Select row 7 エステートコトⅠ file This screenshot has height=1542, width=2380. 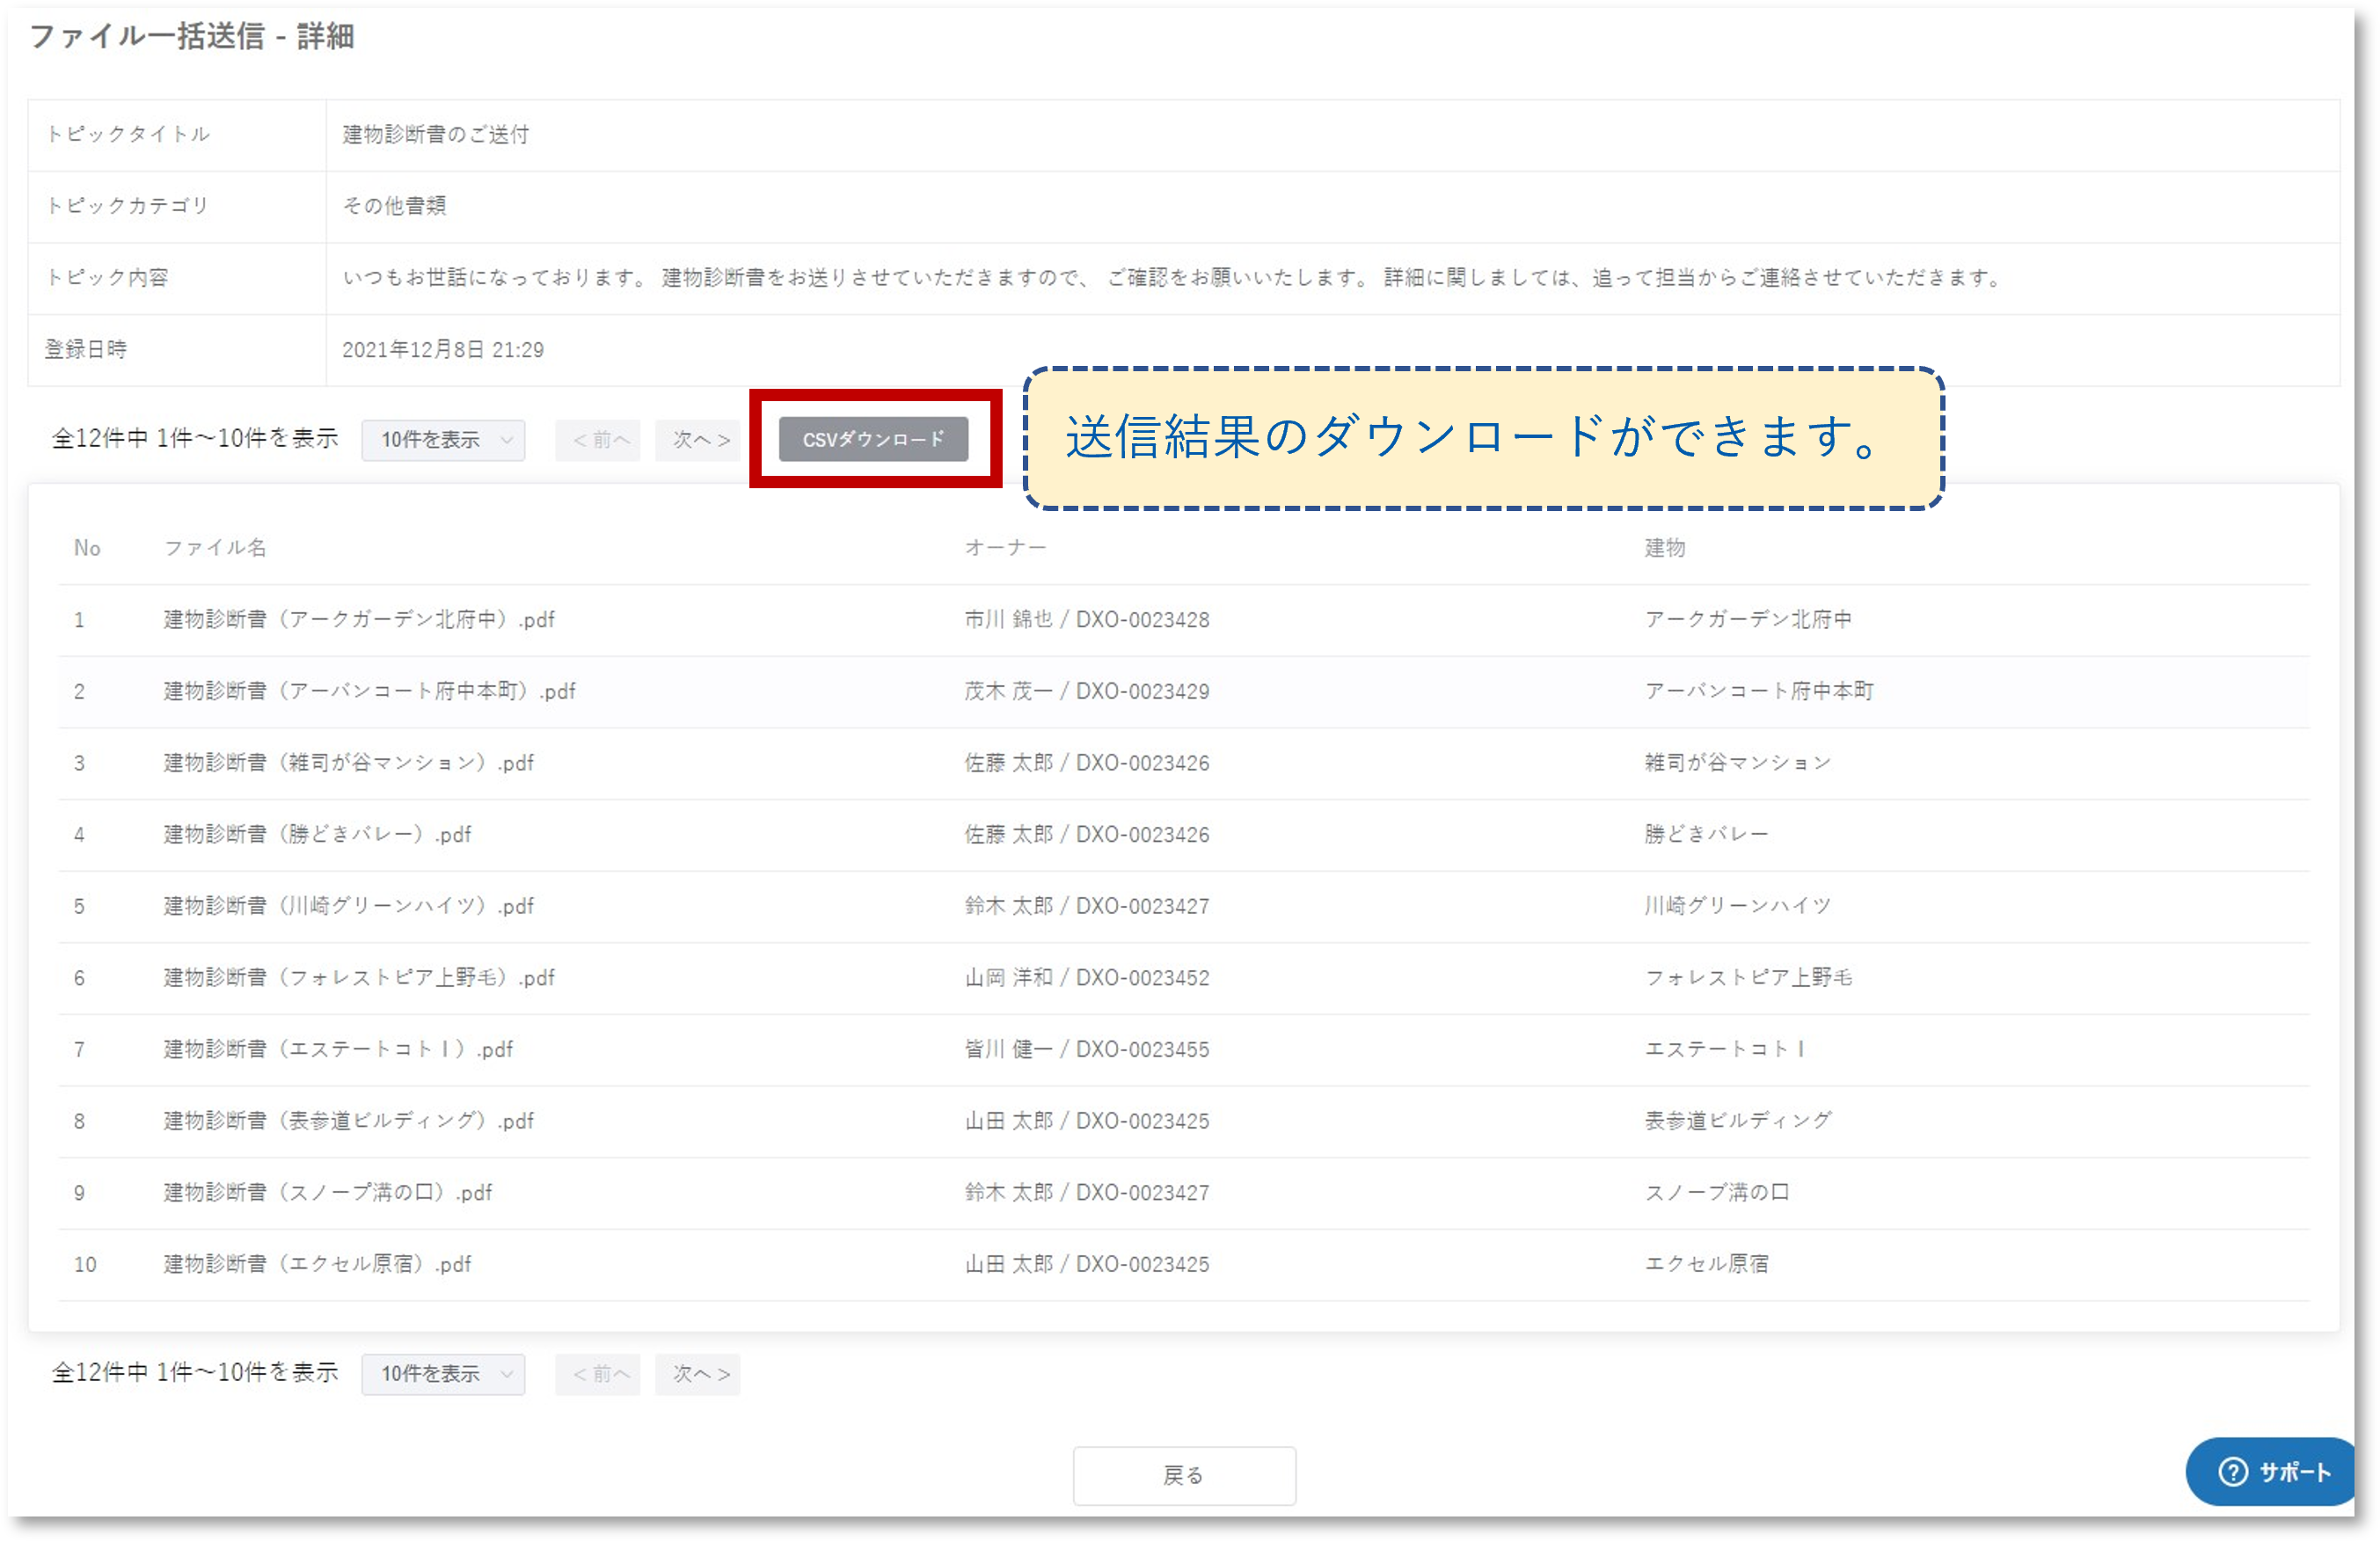point(338,1049)
